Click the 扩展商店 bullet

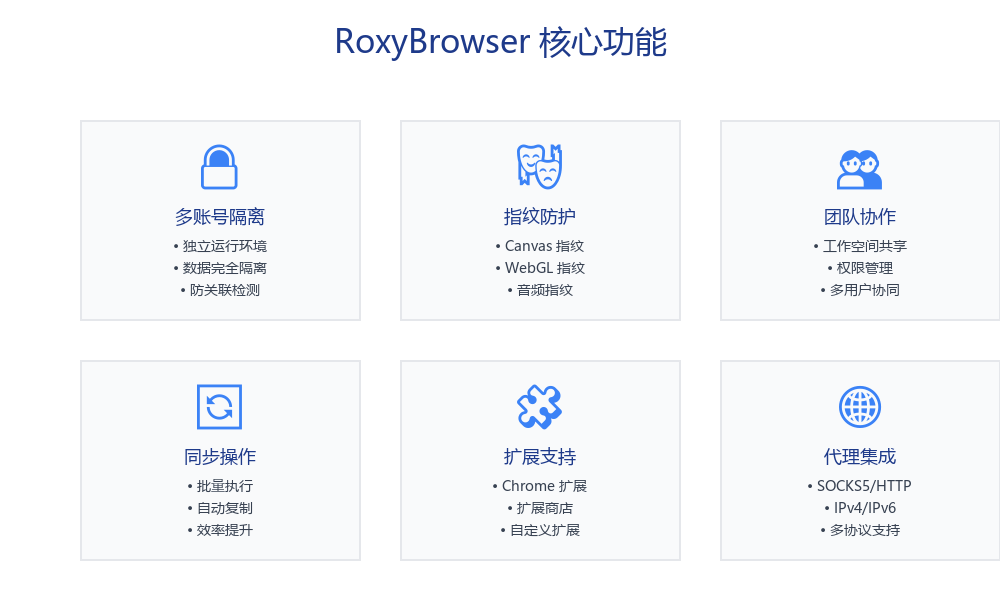click(540, 508)
